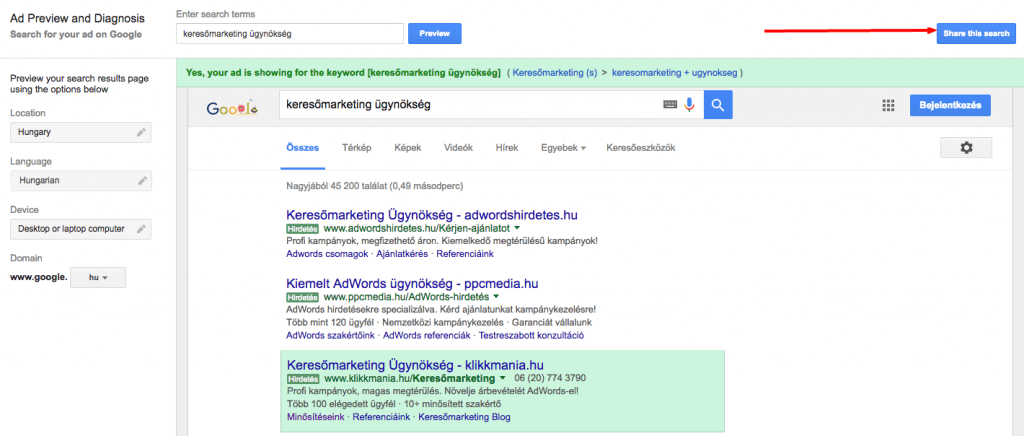The width and height of the screenshot is (1024, 436).
Task: Select the Képek tab
Action: point(408,148)
